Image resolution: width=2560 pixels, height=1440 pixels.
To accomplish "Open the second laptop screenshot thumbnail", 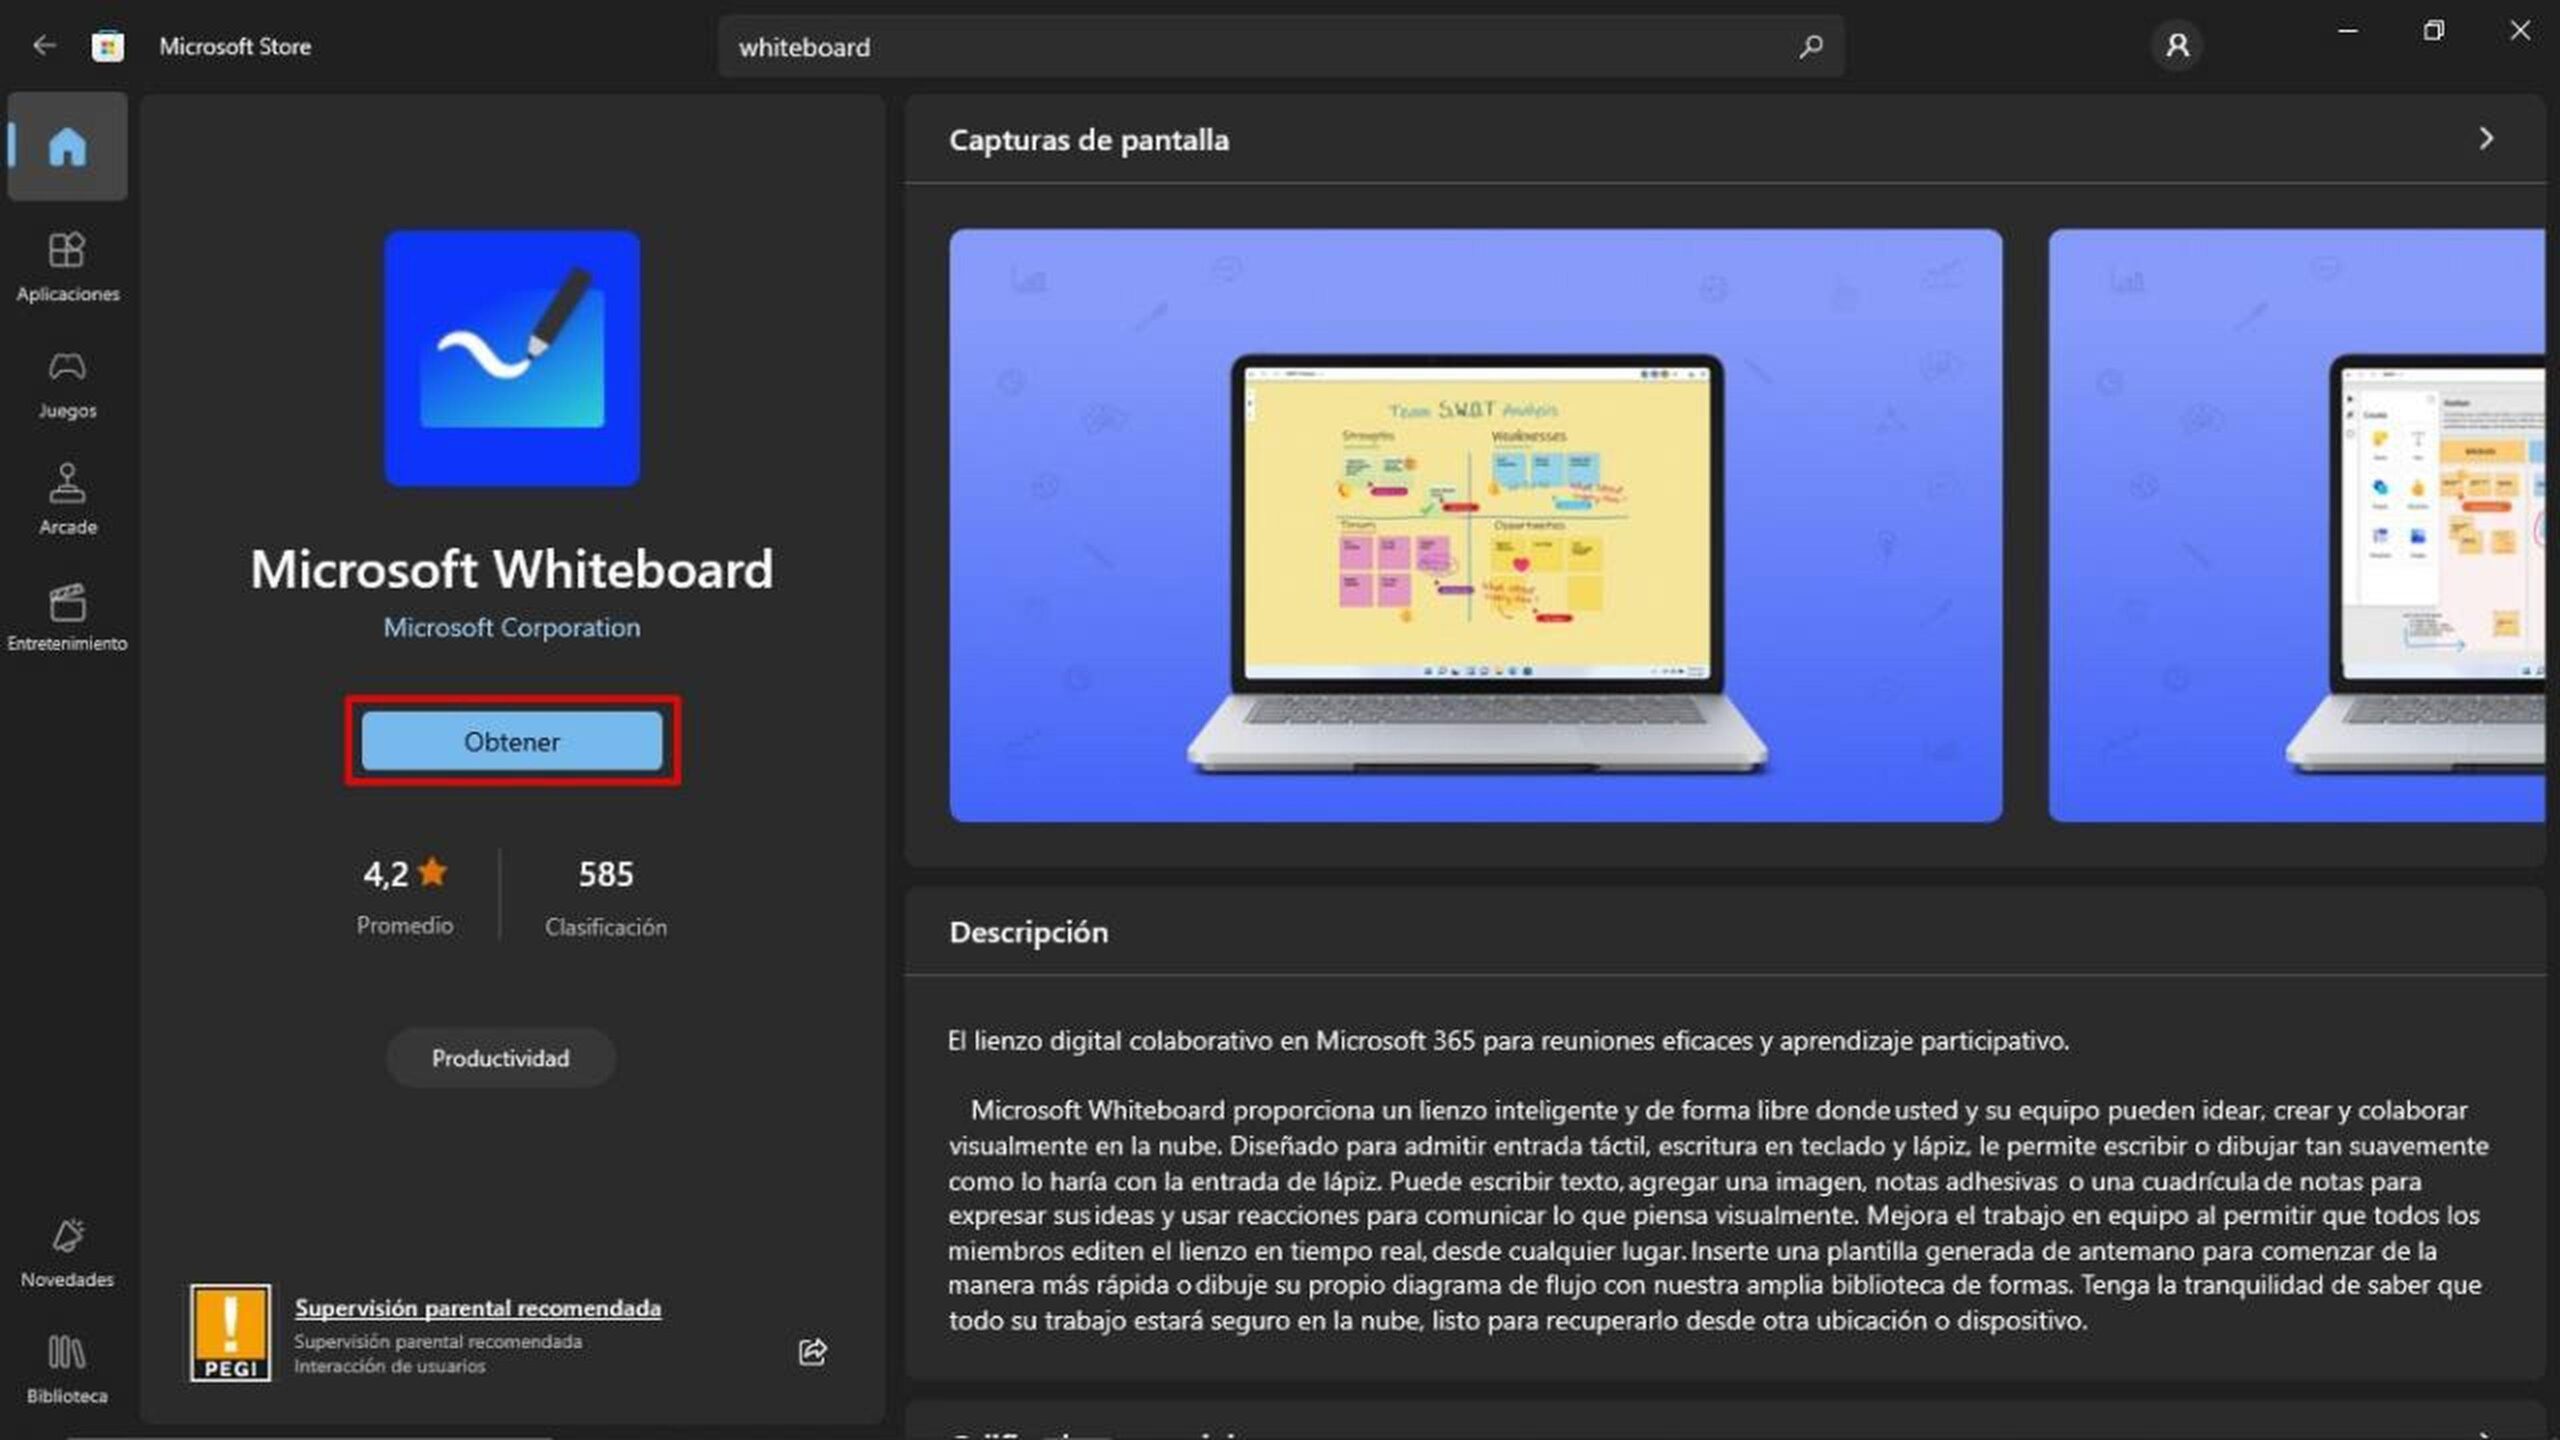I will 2297,526.
